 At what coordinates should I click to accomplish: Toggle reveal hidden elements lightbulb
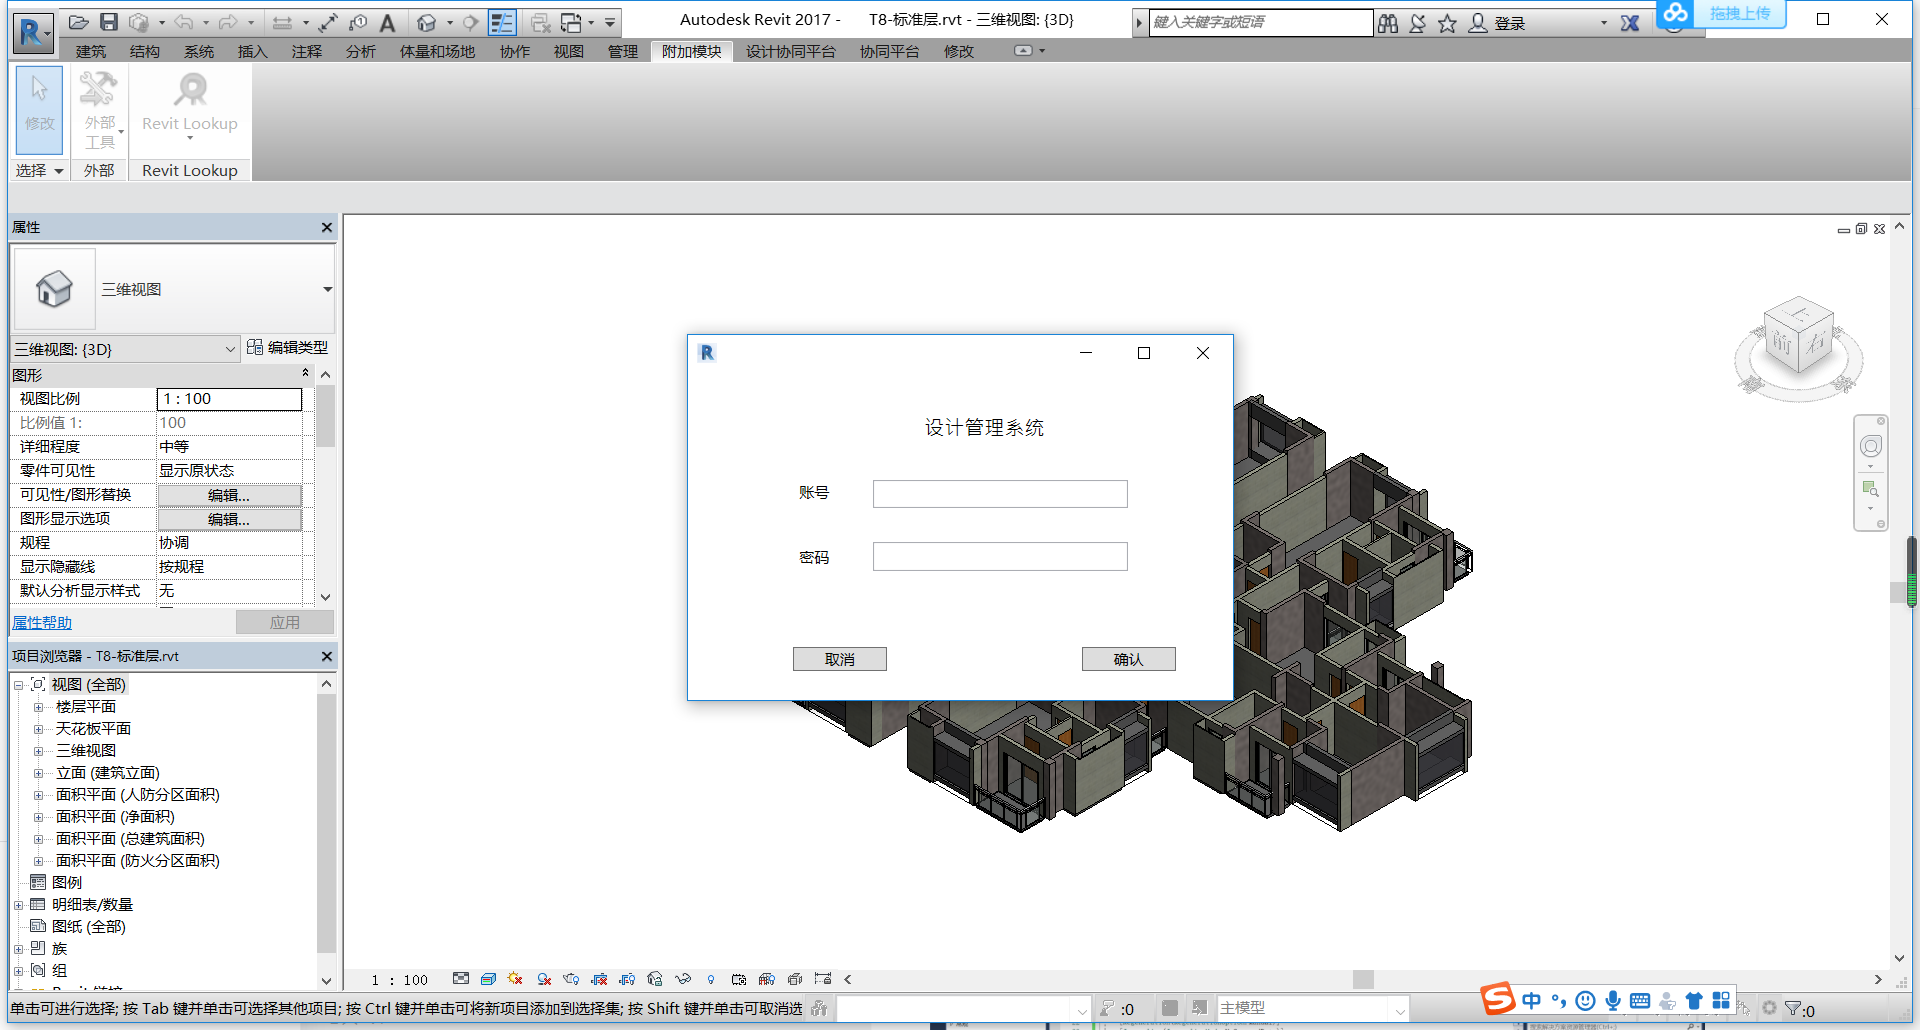pyautogui.click(x=710, y=979)
